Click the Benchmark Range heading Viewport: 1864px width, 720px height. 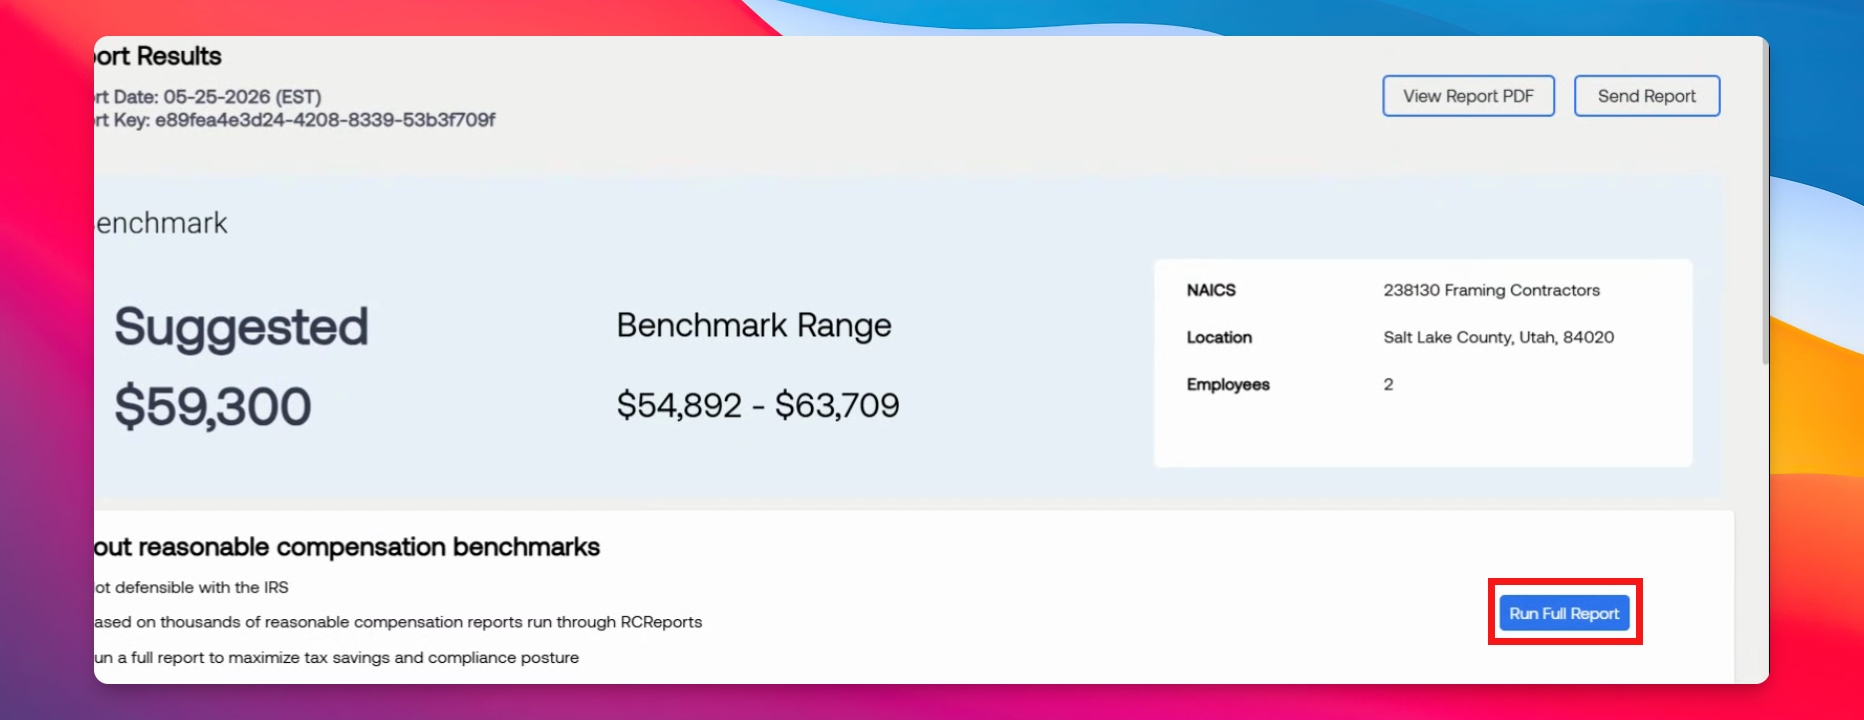(754, 325)
